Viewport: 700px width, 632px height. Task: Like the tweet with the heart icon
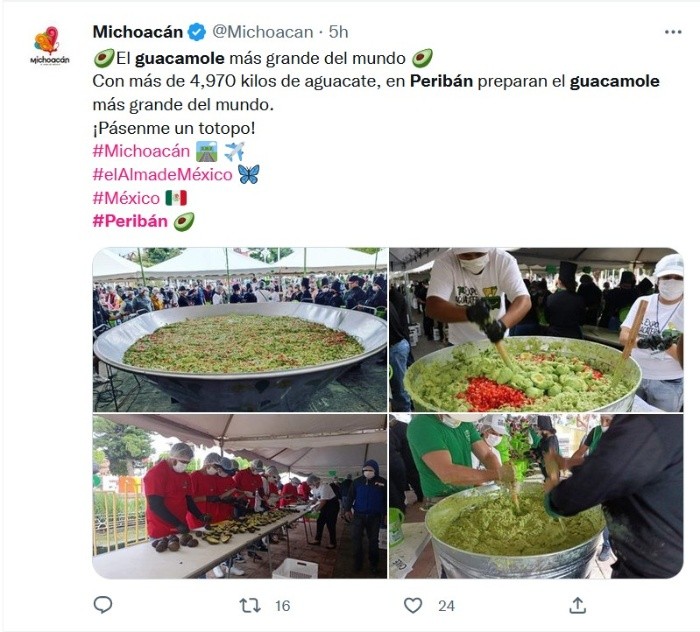(x=413, y=606)
